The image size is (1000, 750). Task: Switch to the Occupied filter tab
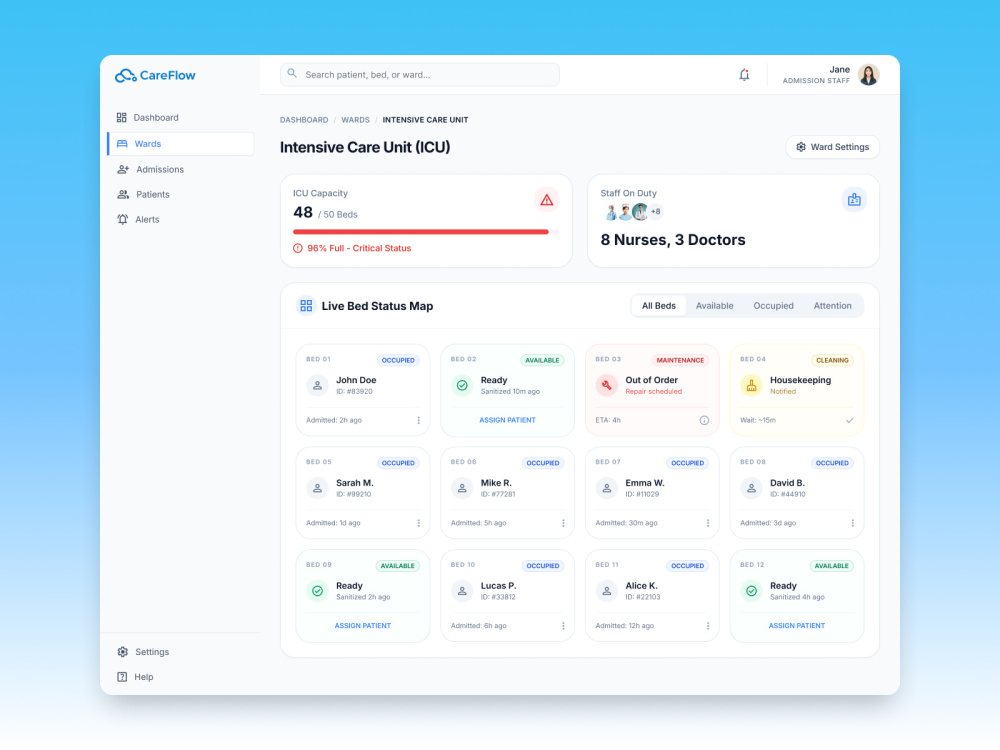773,305
